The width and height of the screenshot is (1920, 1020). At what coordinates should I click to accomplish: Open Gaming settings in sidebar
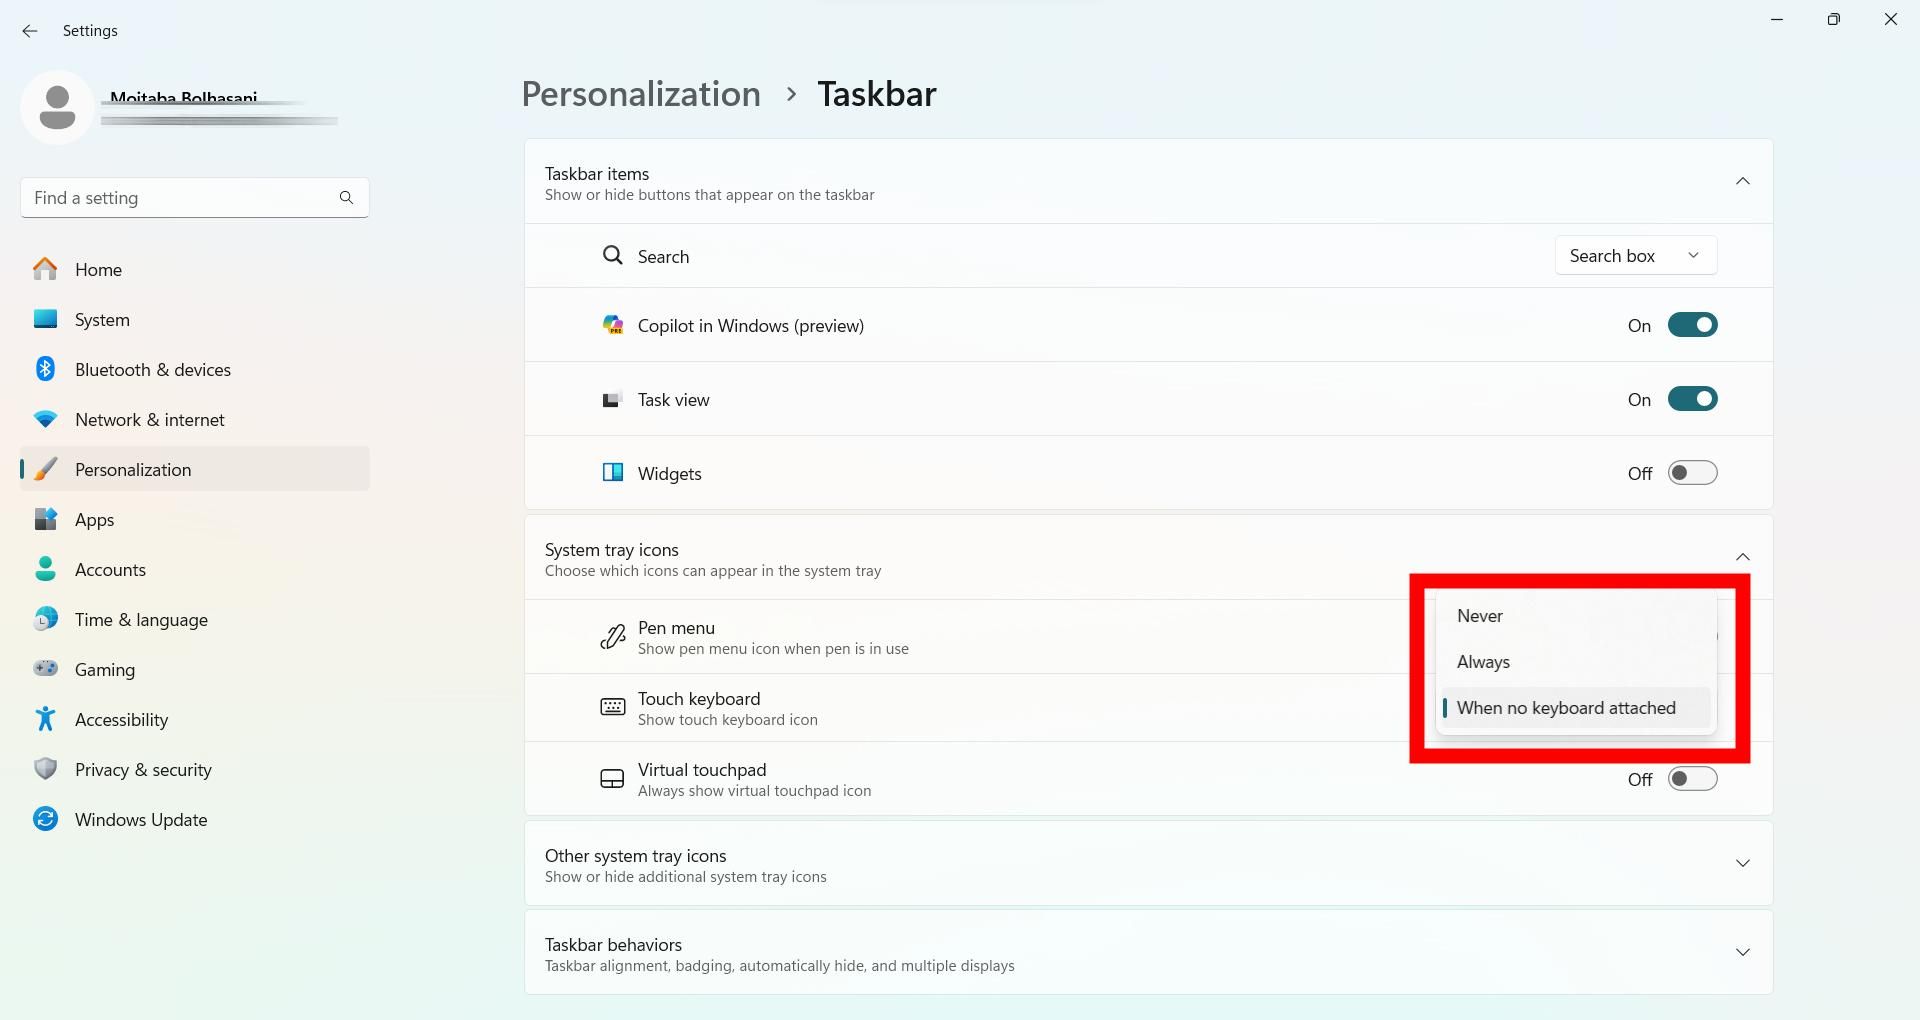coord(104,670)
